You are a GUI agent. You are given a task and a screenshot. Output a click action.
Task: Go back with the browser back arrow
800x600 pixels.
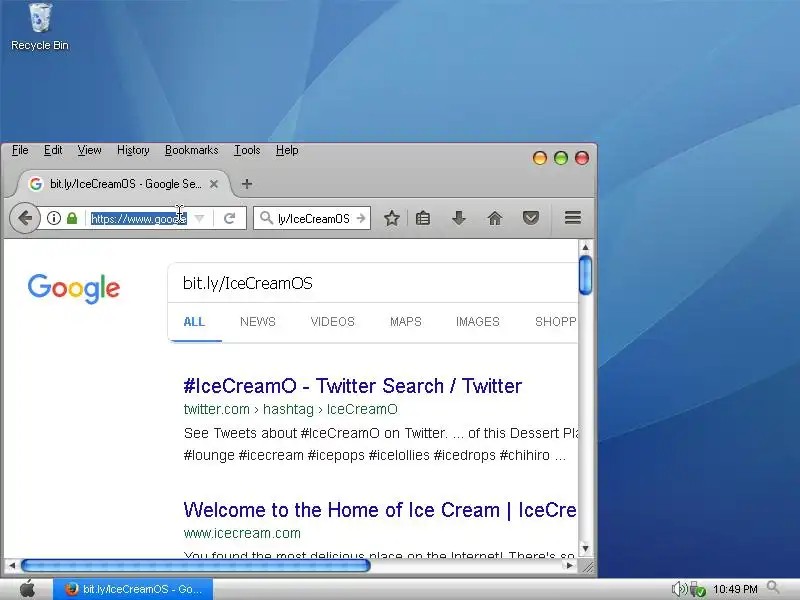click(24, 218)
